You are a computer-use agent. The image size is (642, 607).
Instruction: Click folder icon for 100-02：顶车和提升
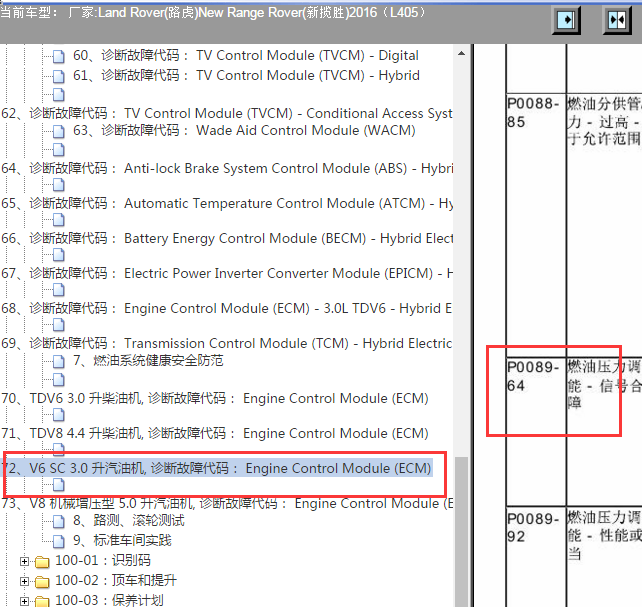click(42, 581)
